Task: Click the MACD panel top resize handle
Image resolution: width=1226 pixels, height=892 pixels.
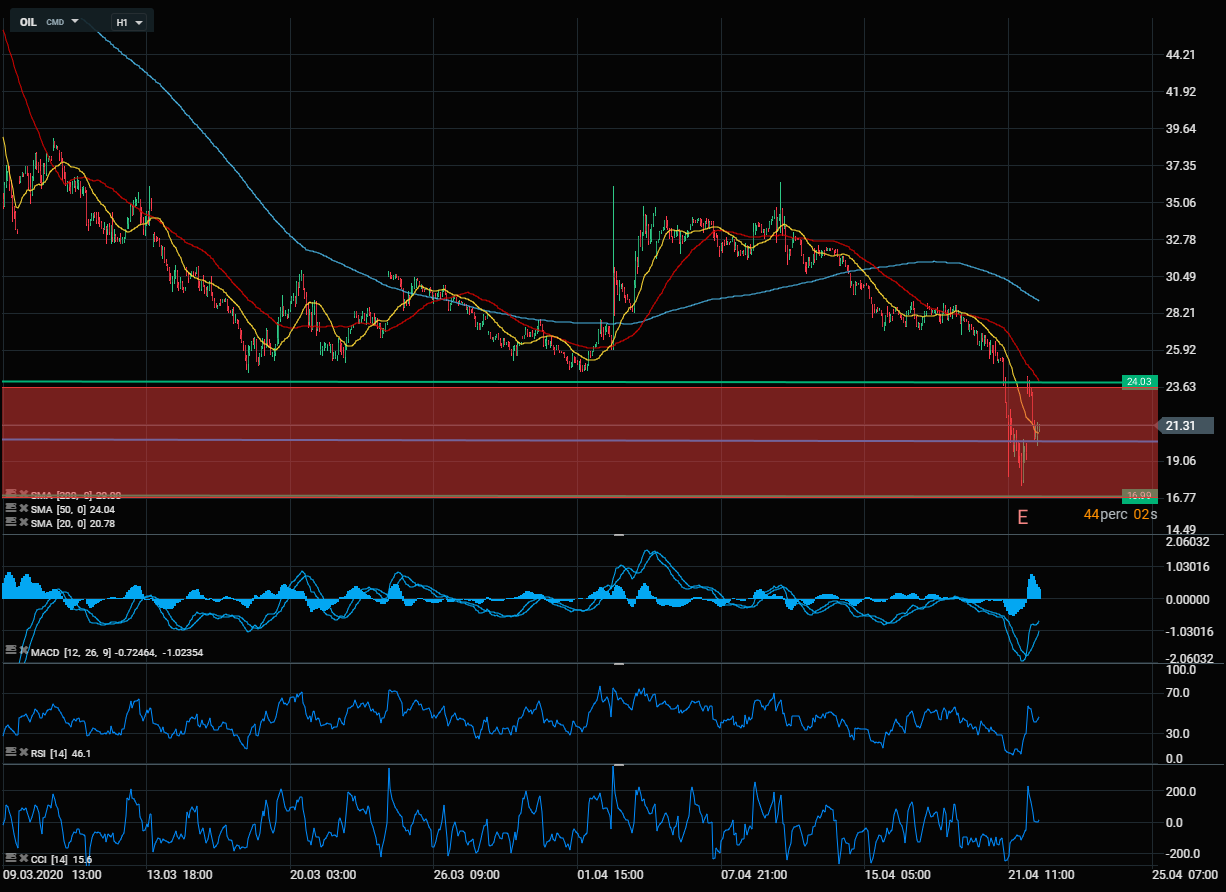Action: click(x=618, y=536)
